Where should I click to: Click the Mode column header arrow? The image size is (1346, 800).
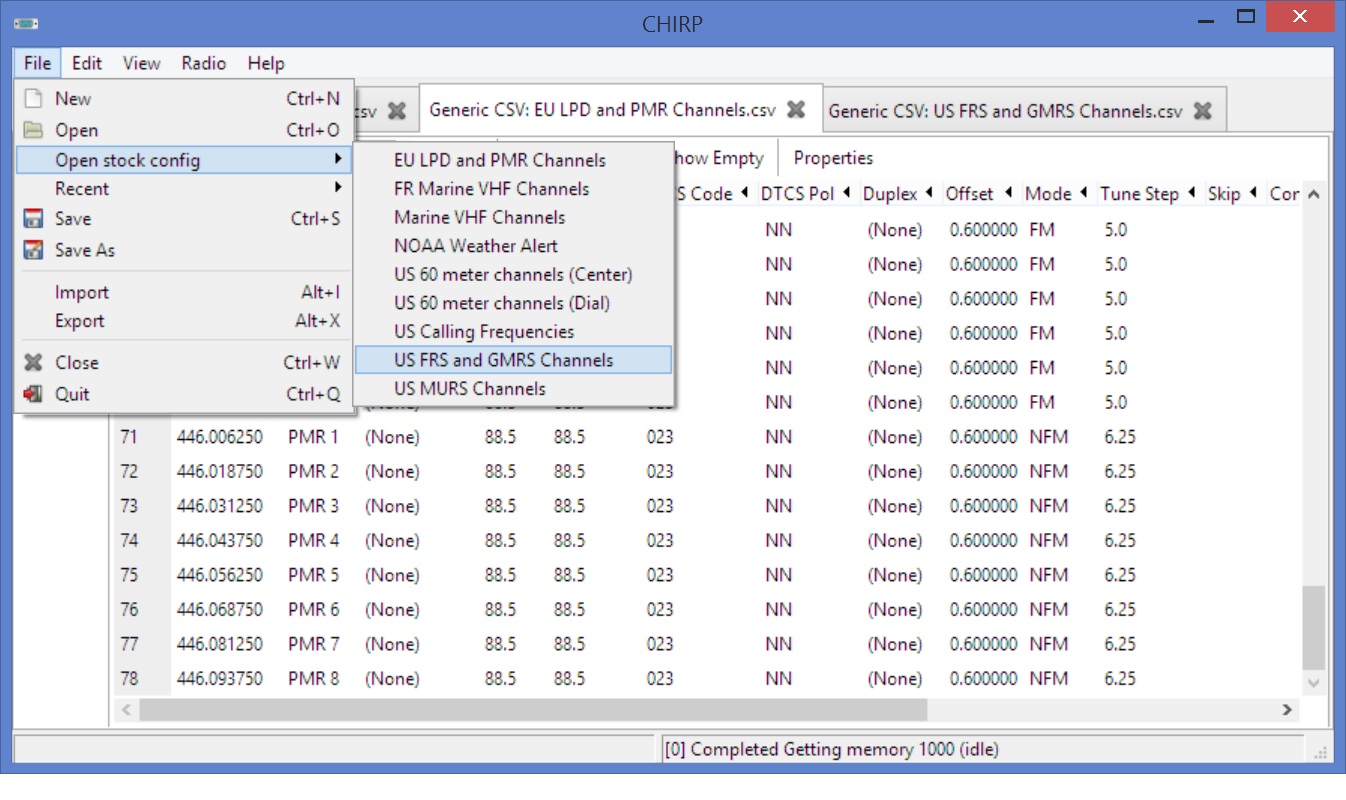click(x=1083, y=194)
